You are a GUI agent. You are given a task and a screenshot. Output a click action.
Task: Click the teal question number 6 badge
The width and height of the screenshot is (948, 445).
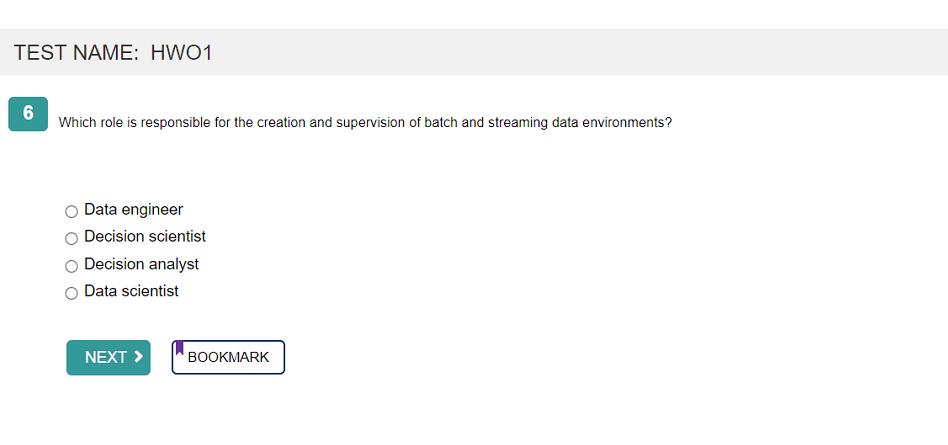coord(28,114)
